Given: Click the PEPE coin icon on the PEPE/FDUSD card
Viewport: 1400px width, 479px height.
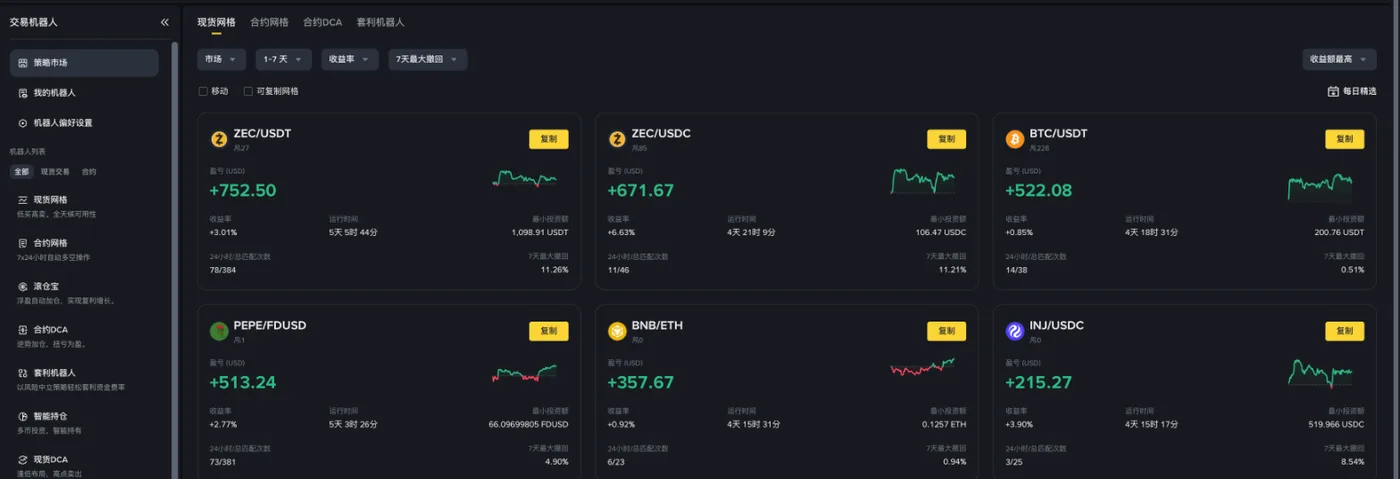Looking at the screenshot, I should (219, 331).
